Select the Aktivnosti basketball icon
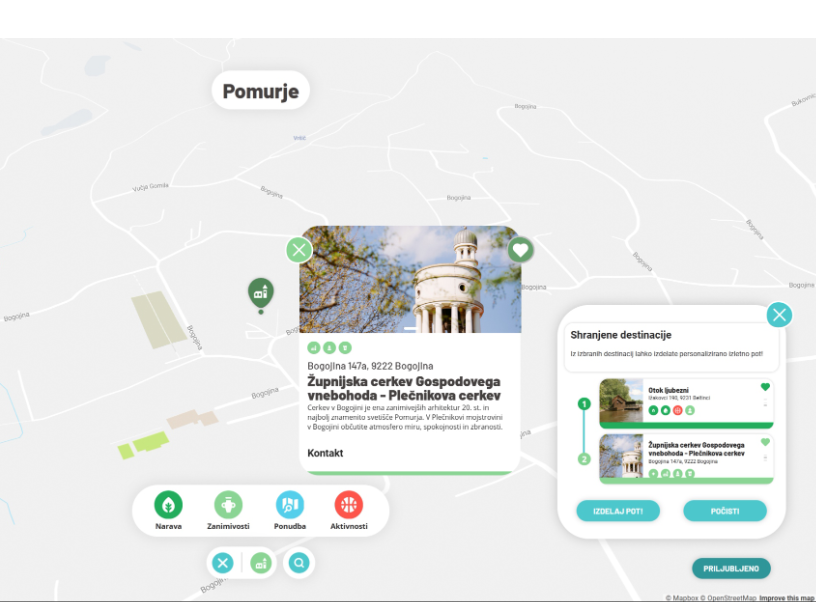The image size is (816, 607). tap(349, 505)
